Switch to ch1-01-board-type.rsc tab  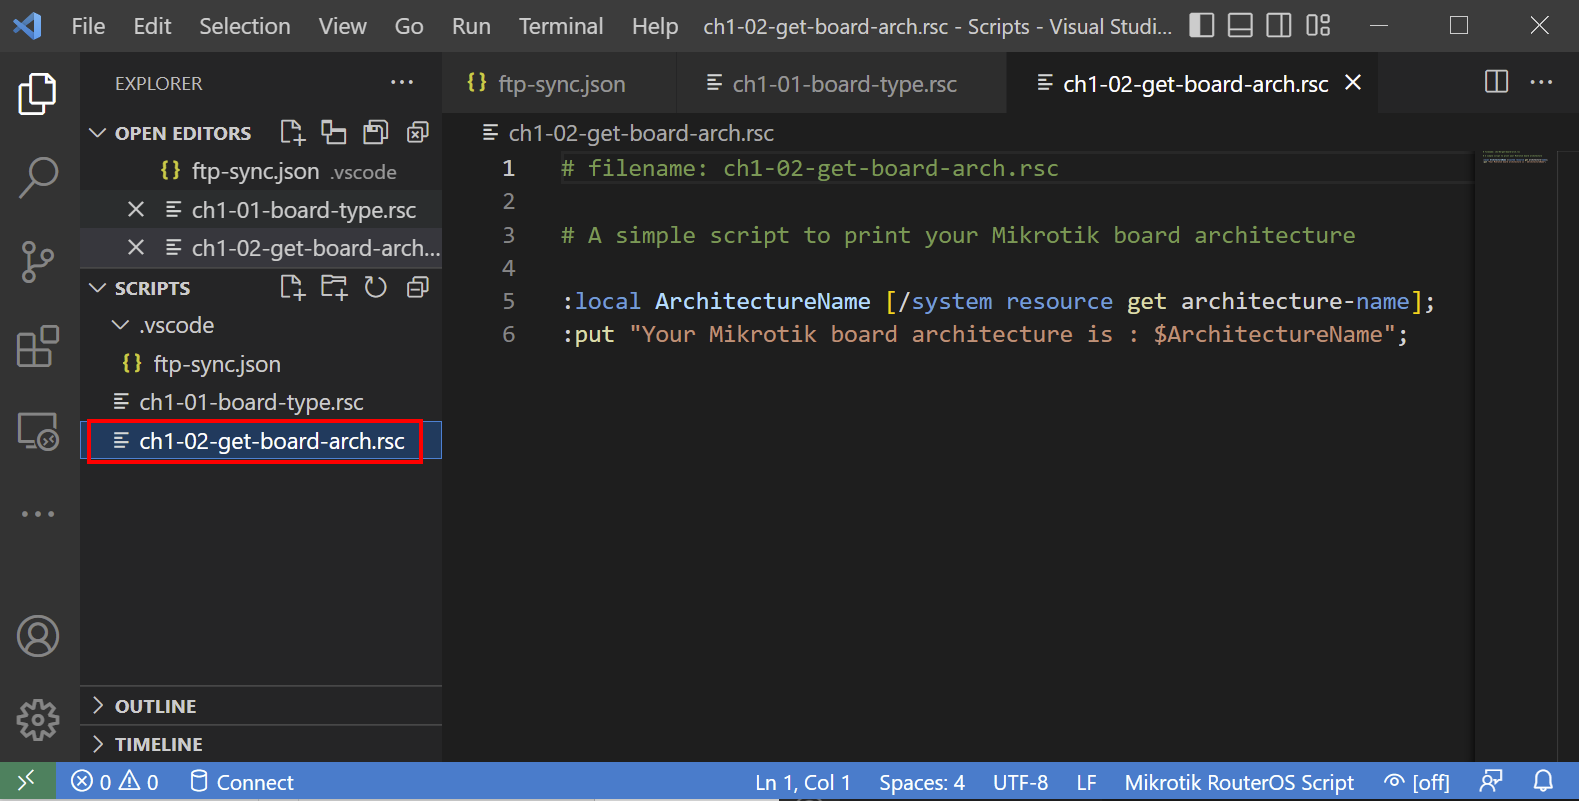click(842, 84)
